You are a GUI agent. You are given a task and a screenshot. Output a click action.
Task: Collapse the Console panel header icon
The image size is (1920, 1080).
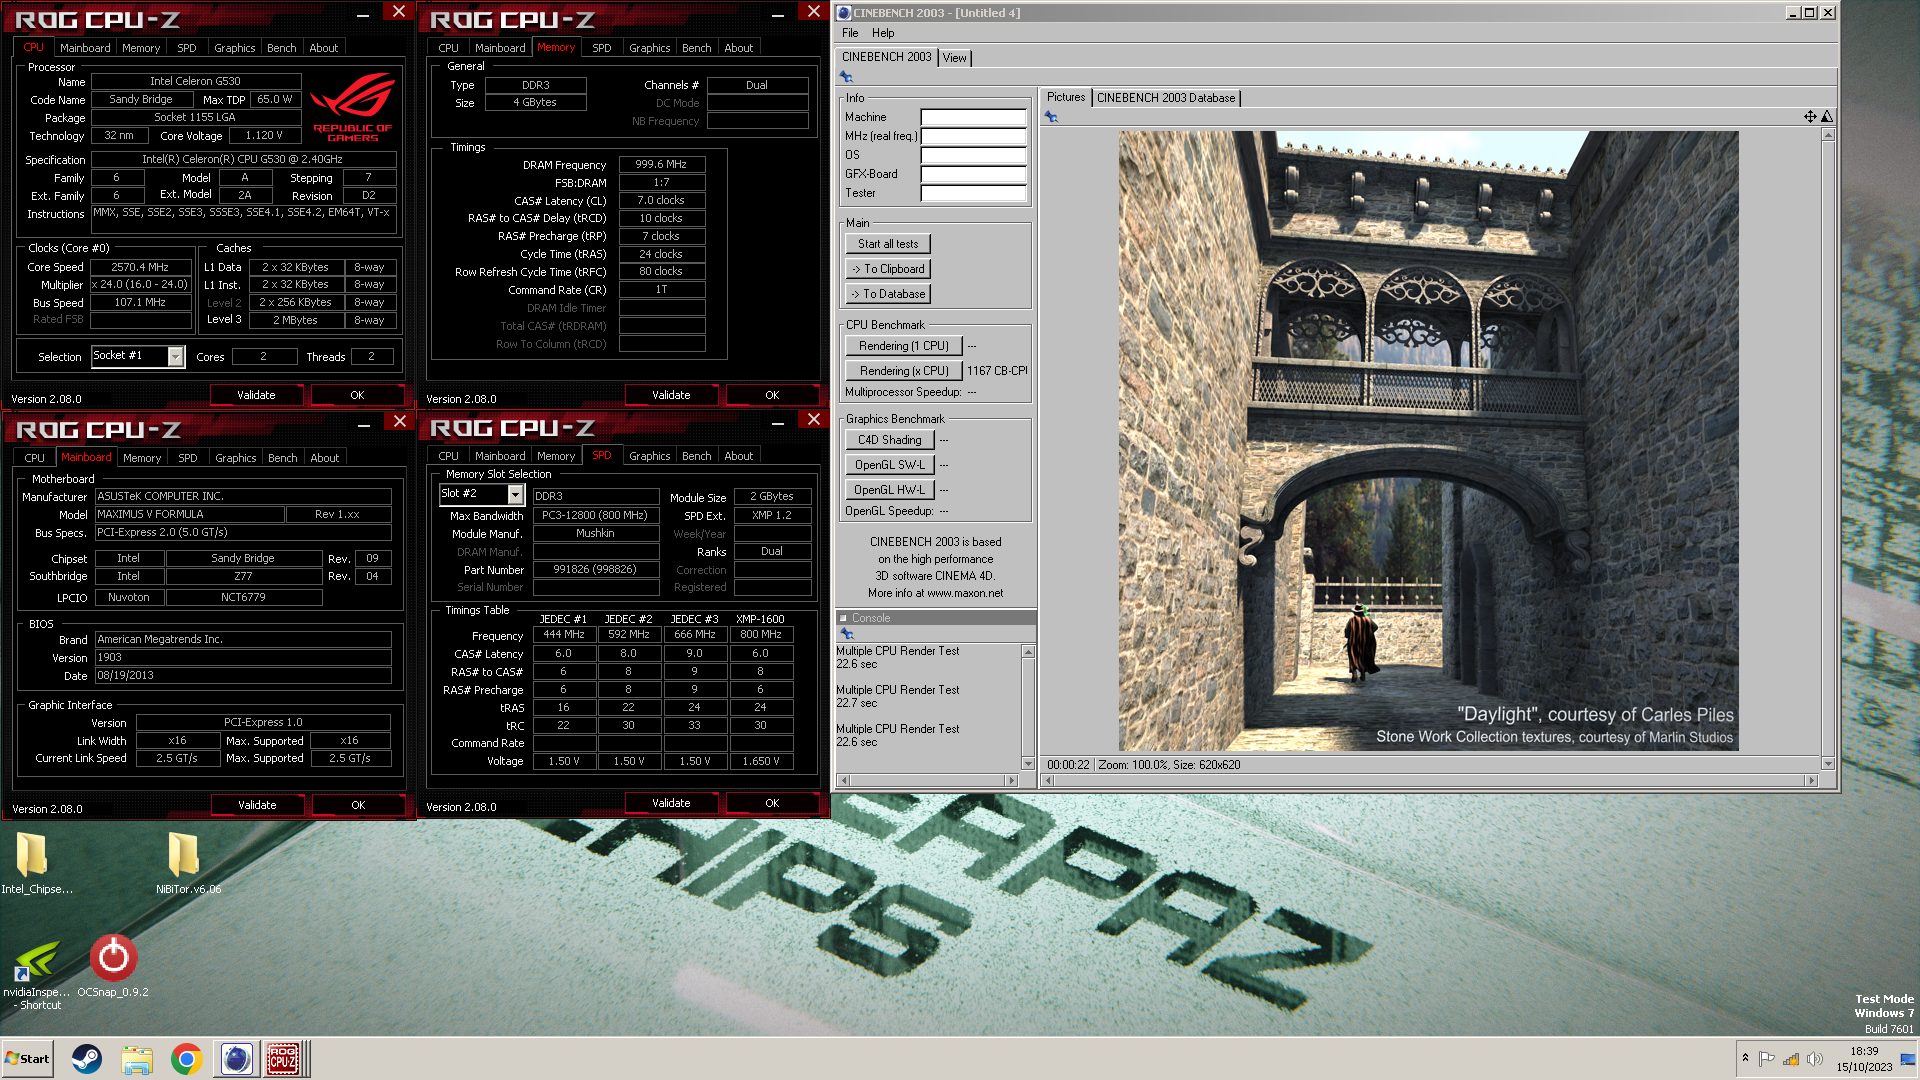[843, 618]
